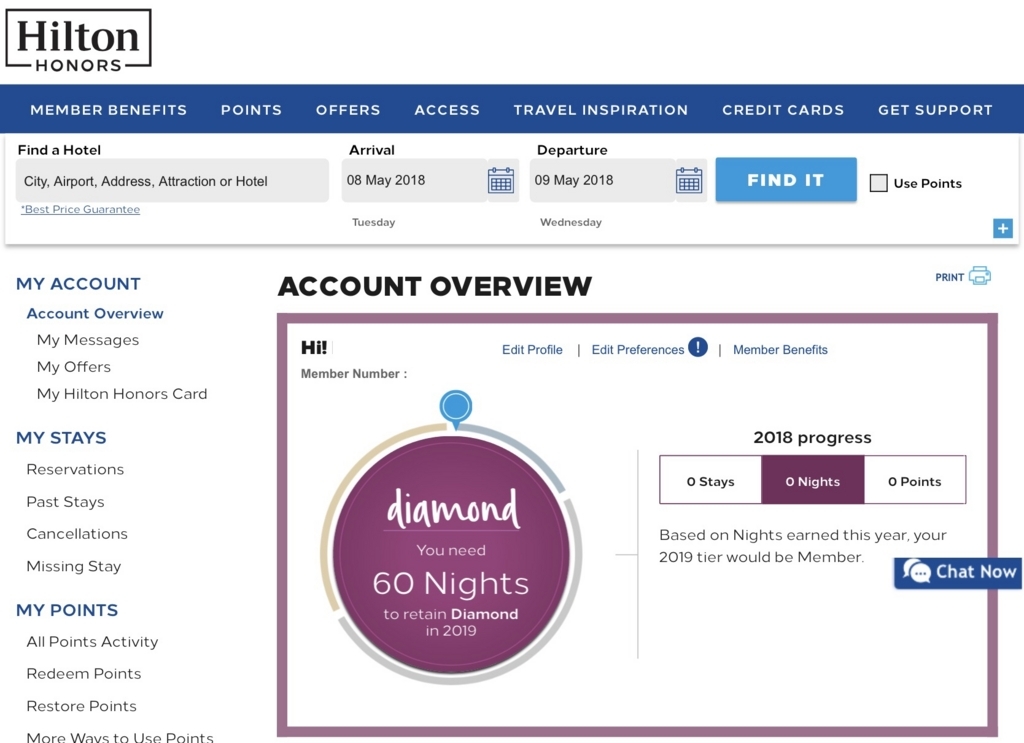Open the Best Price Guarantee link

point(80,210)
